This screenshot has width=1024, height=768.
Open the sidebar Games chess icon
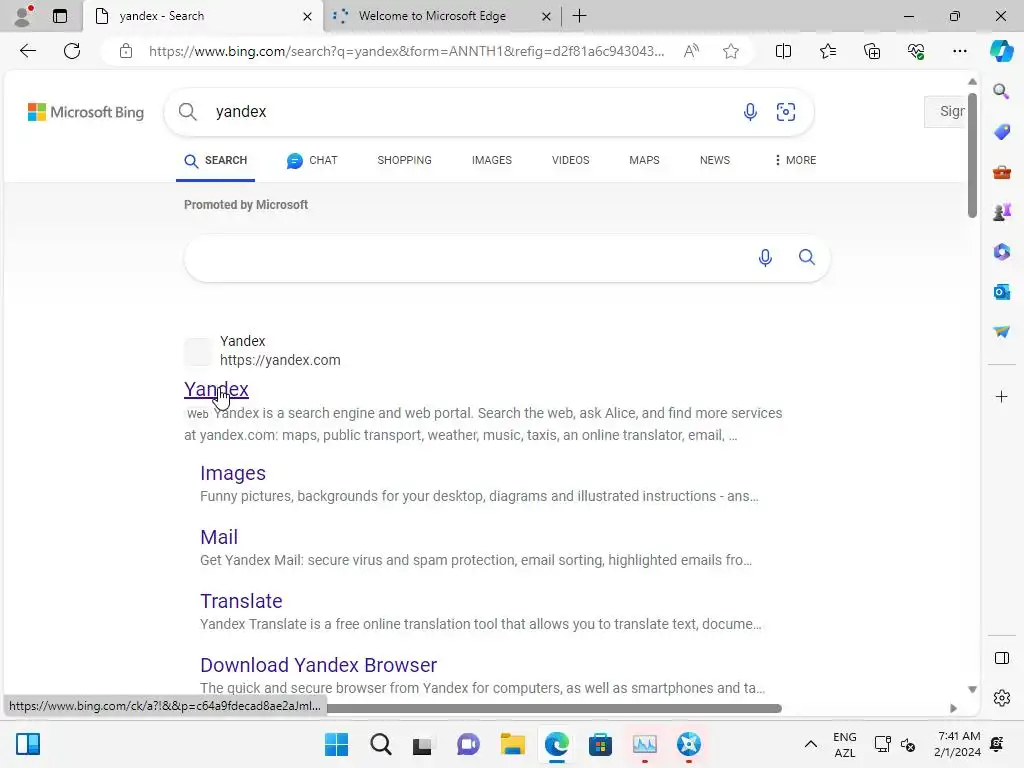tap(1001, 212)
